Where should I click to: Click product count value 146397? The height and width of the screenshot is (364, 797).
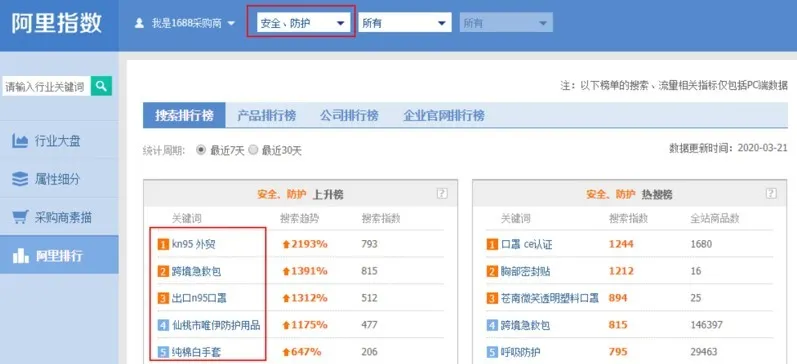[x=707, y=325]
